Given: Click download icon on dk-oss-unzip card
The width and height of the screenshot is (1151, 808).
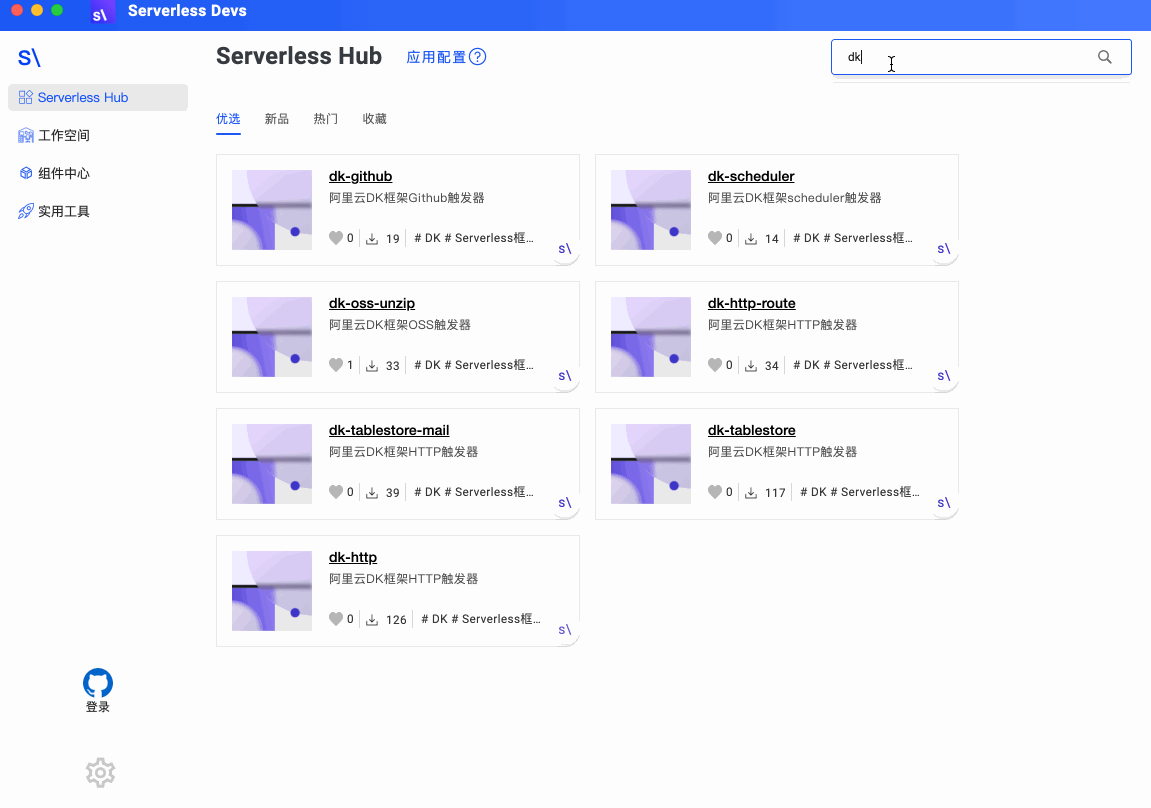Looking at the screenshot, I should coord(372,365).
